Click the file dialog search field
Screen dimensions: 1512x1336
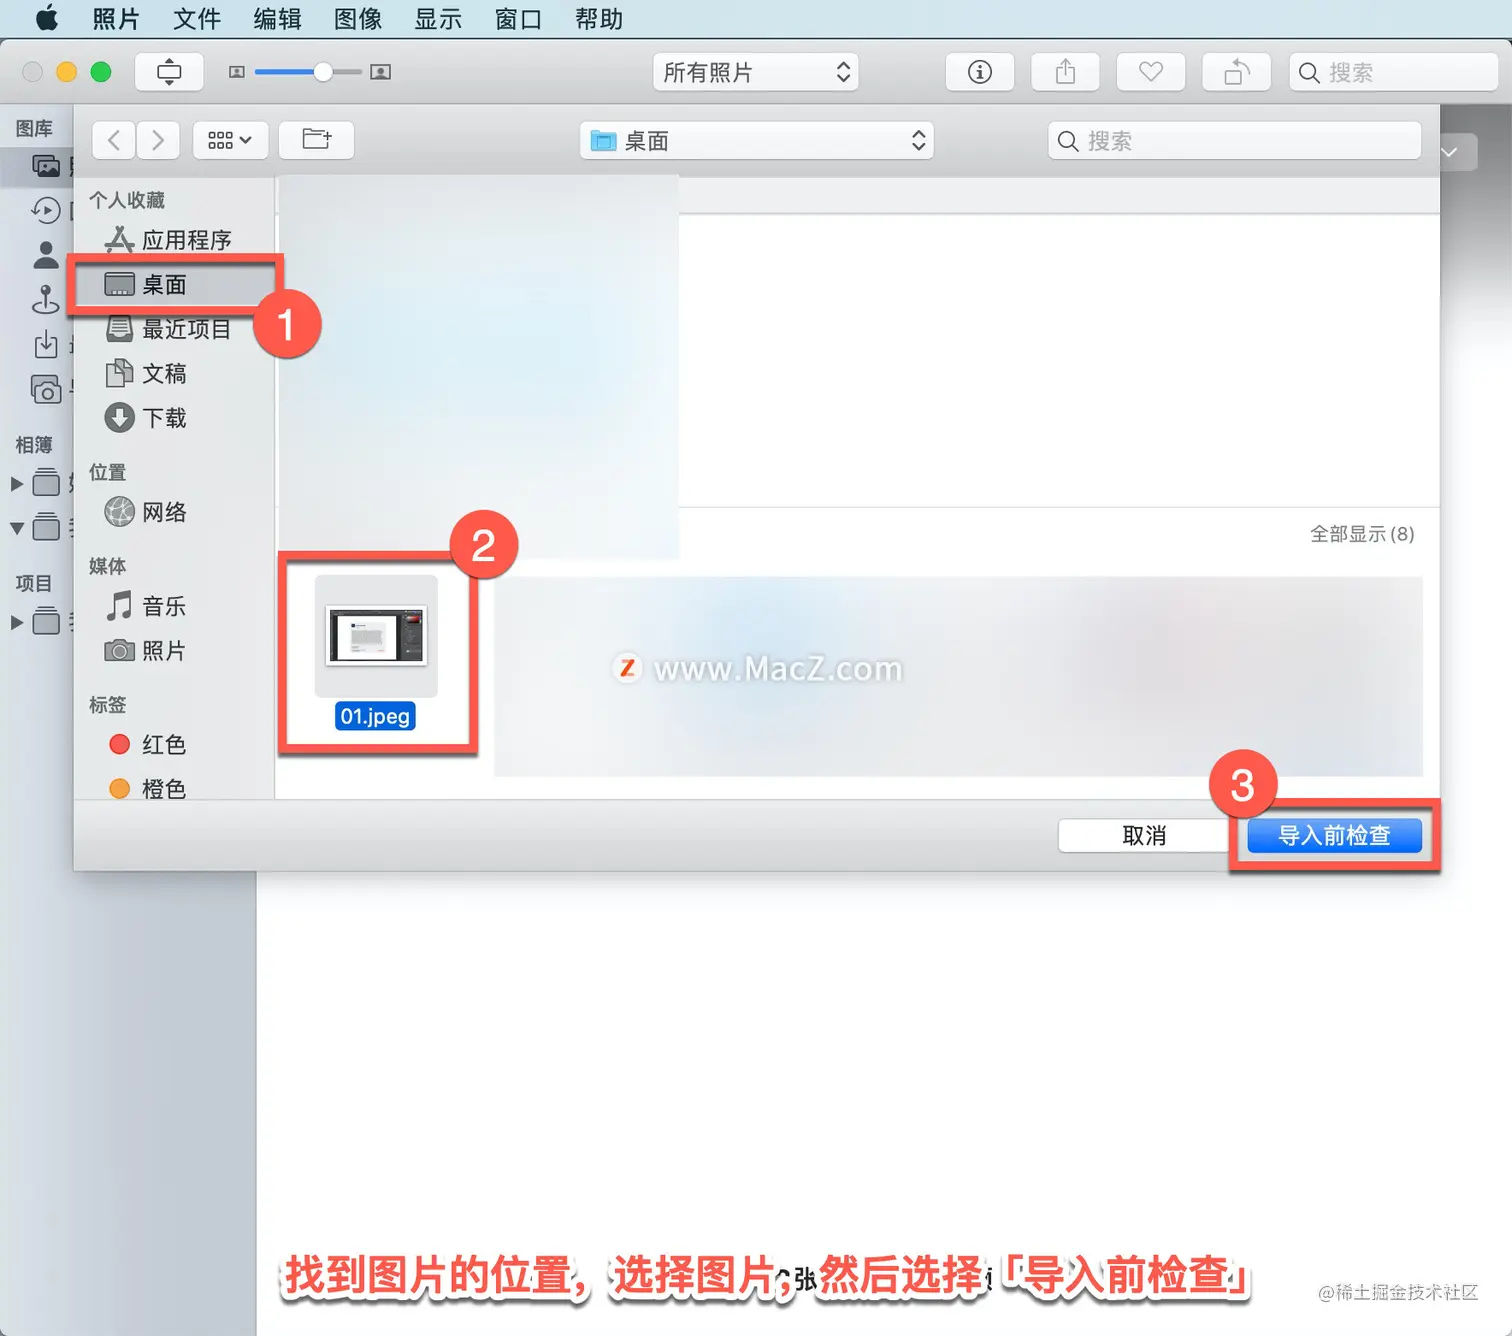pyautogui.click(x=1235, y=141)
